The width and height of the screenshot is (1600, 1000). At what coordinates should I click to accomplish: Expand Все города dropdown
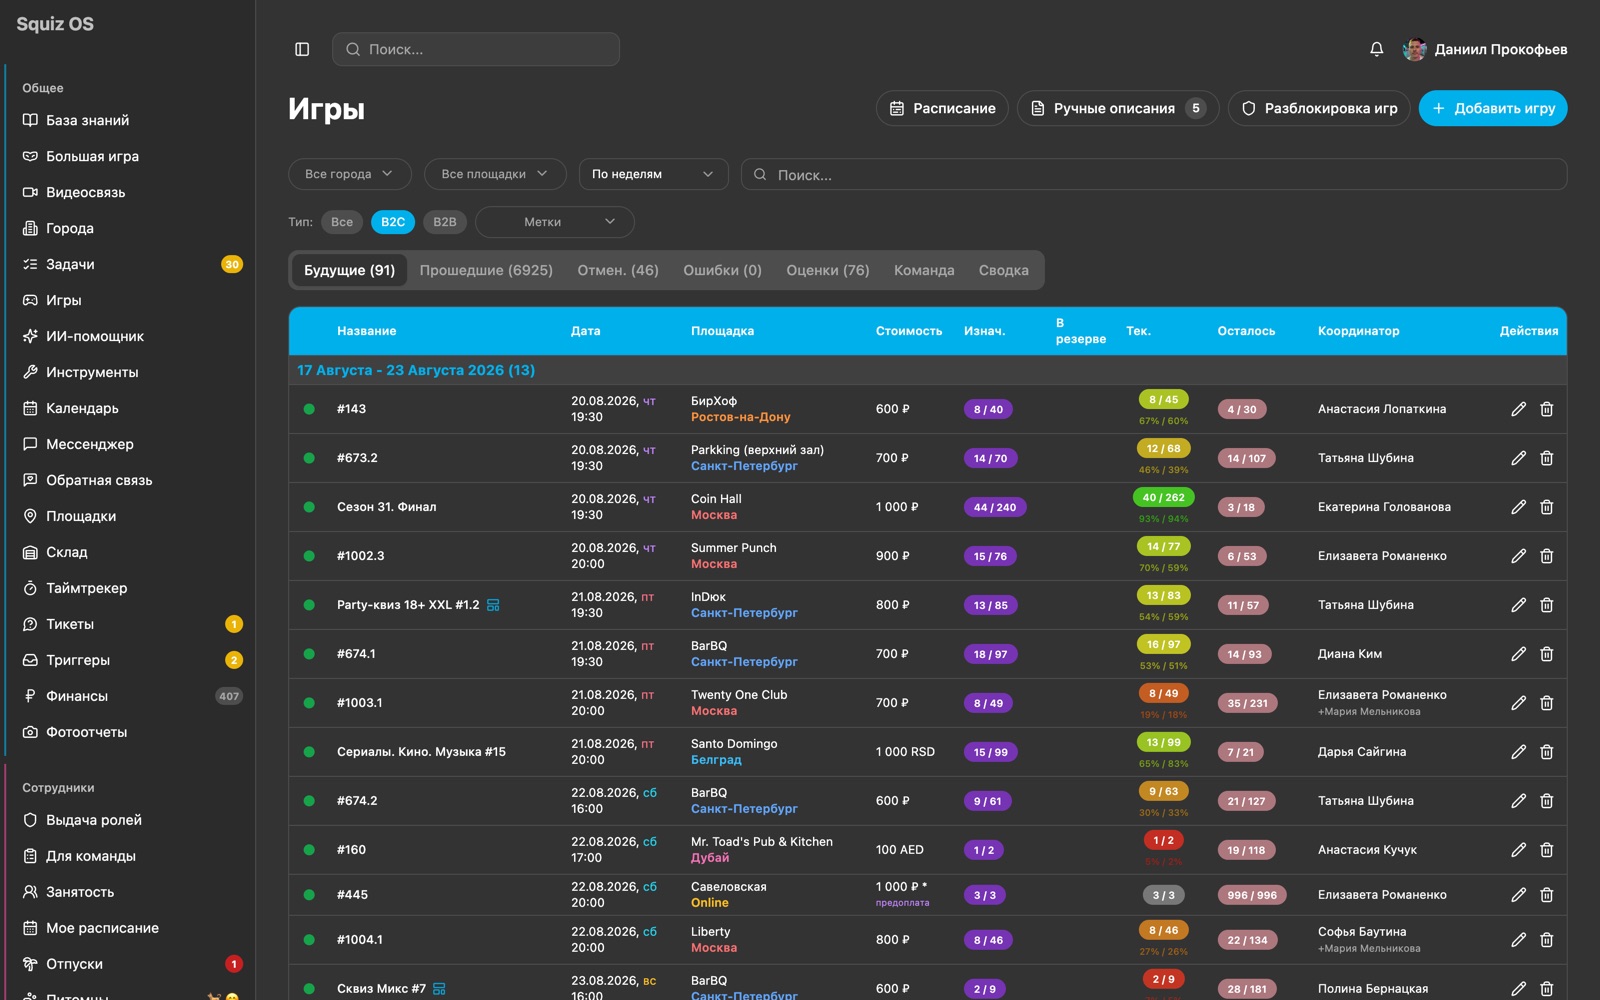pyautogui.click(x=350, y=174)
